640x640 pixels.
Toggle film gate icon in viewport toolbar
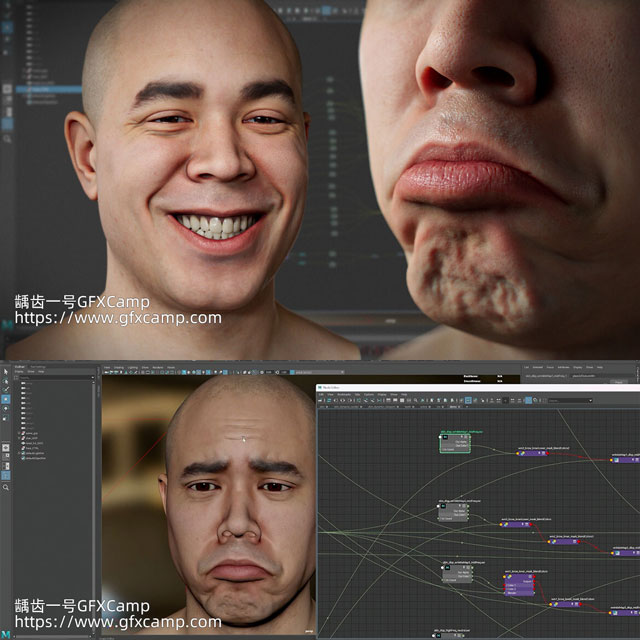pyautogui.click(x=148, y=372)
